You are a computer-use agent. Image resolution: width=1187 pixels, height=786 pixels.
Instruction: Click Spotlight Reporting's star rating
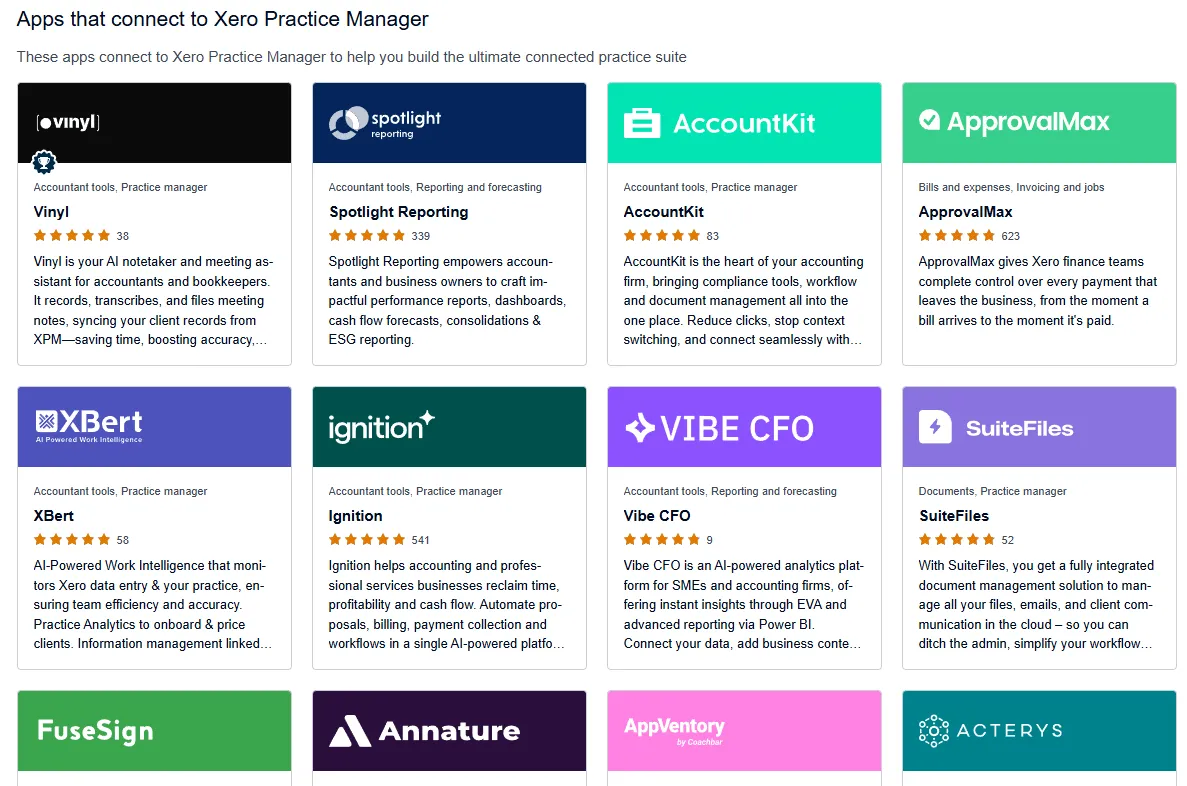(367, 235)
